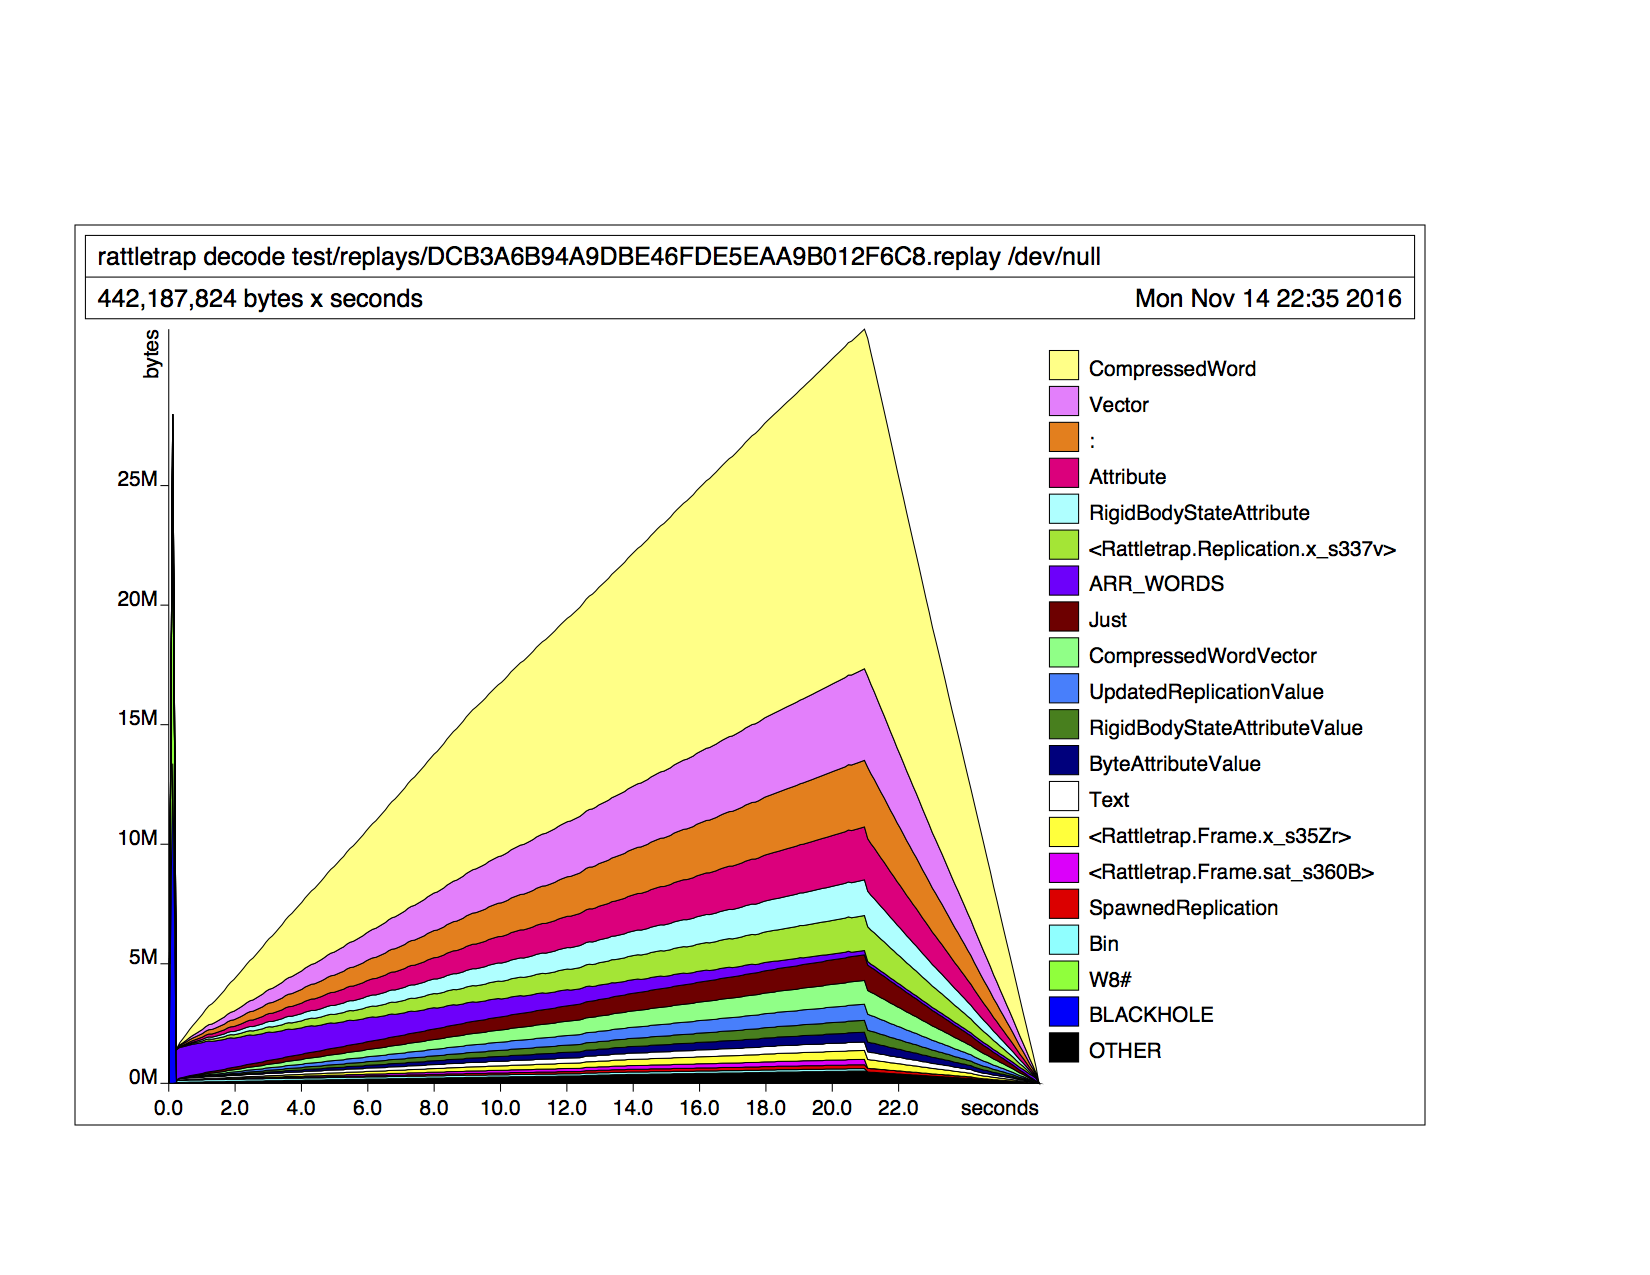
Task: Click the 'CompressedWord' legend label
Action: [1172, 369]
